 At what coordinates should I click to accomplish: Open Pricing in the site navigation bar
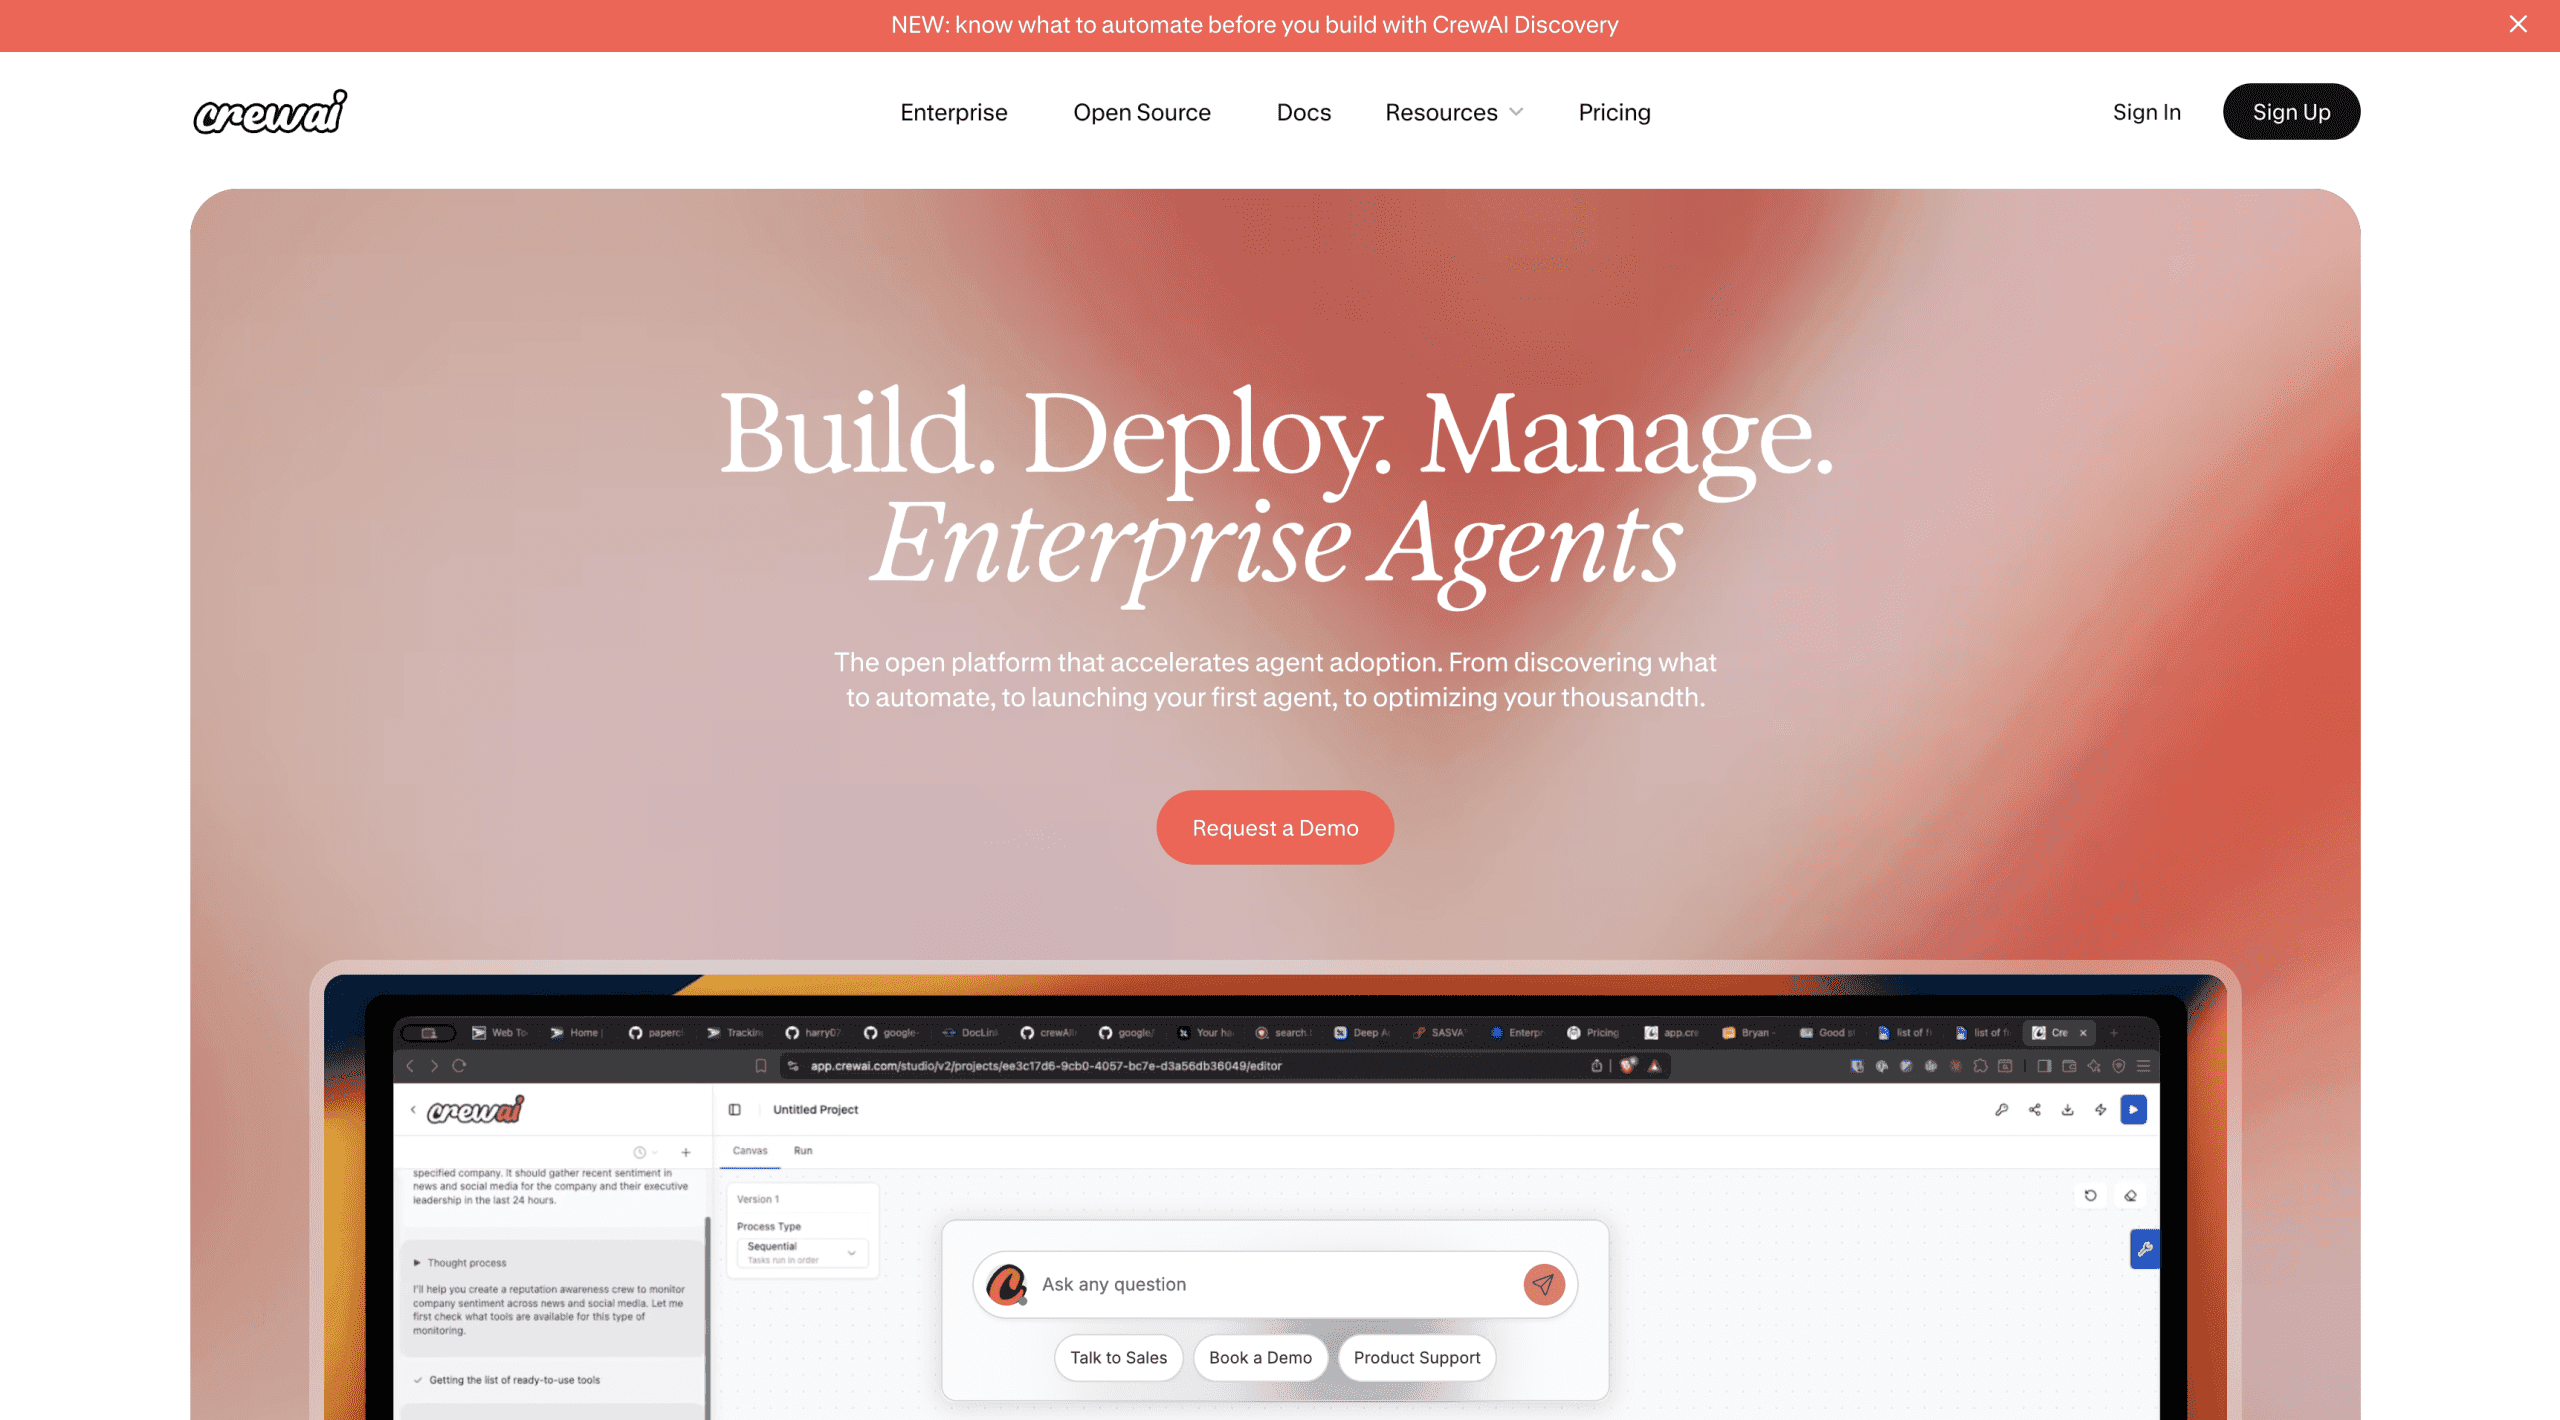pyautogui.click(x=1614, y=112)
